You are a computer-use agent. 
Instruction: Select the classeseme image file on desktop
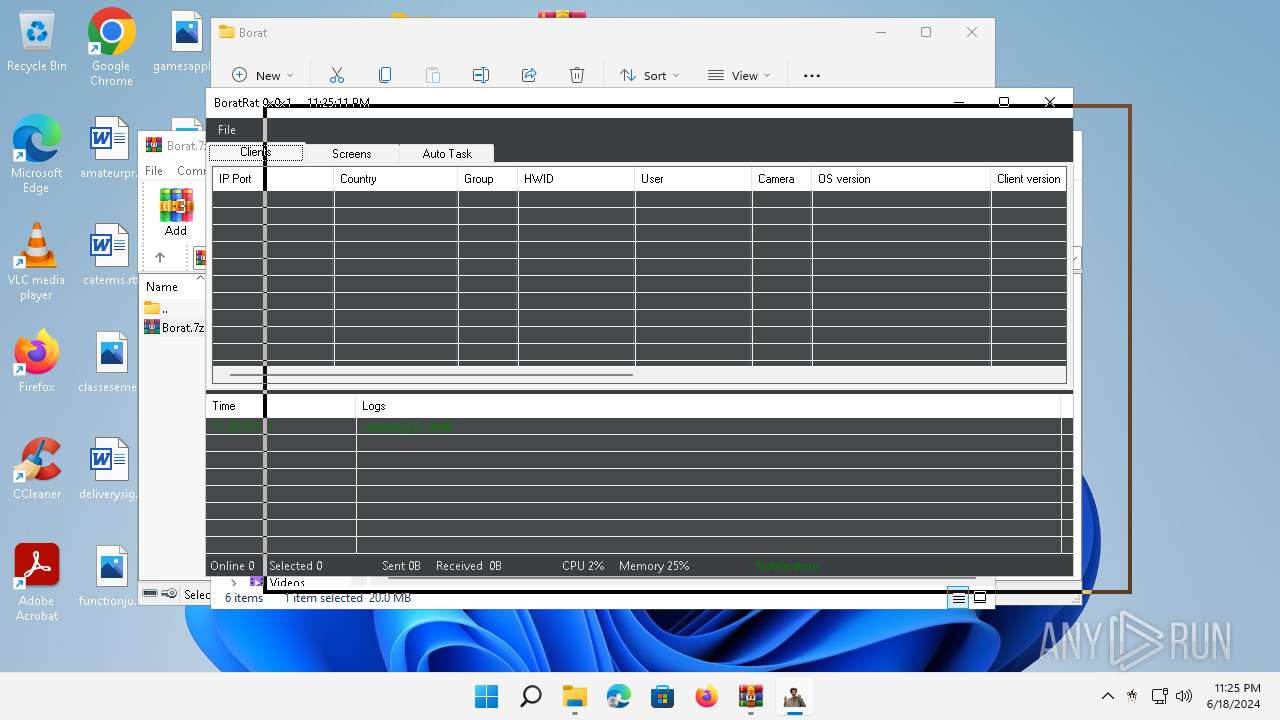coord(110,362)
